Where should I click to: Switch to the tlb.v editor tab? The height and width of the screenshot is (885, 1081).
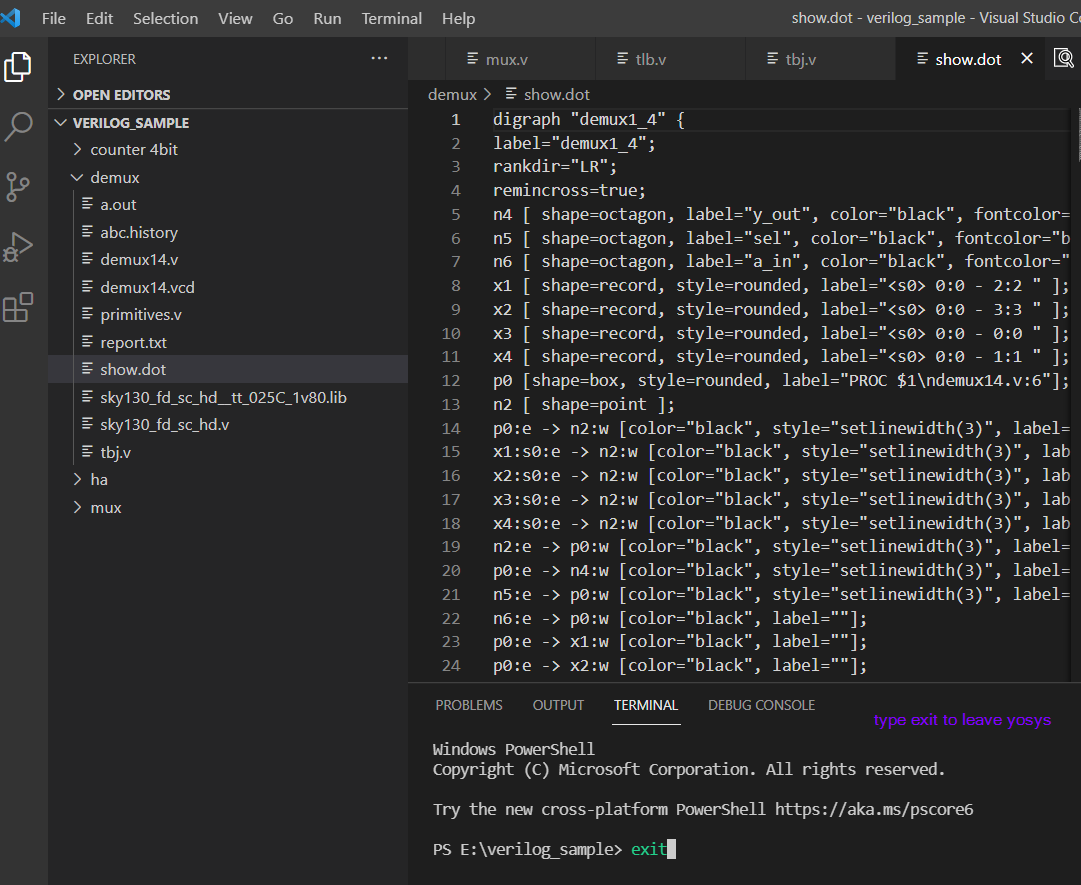tap(670, 59)
